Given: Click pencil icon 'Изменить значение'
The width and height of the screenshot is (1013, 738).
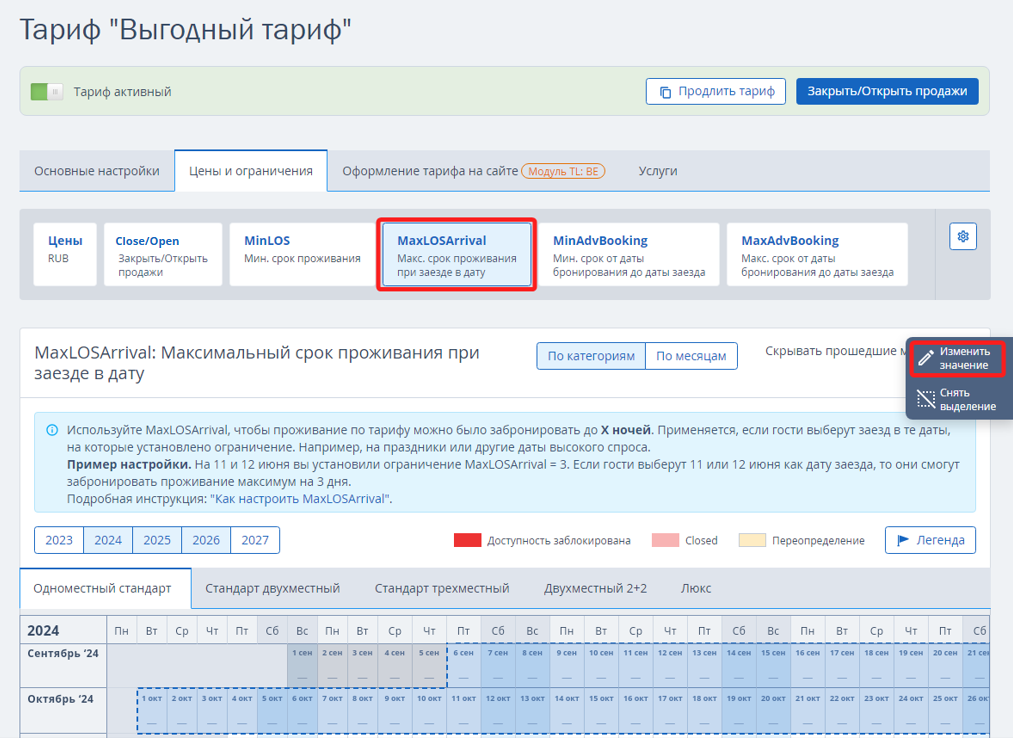Looking at the screenshot, I should pyautogui.click(x=926, y=358).
